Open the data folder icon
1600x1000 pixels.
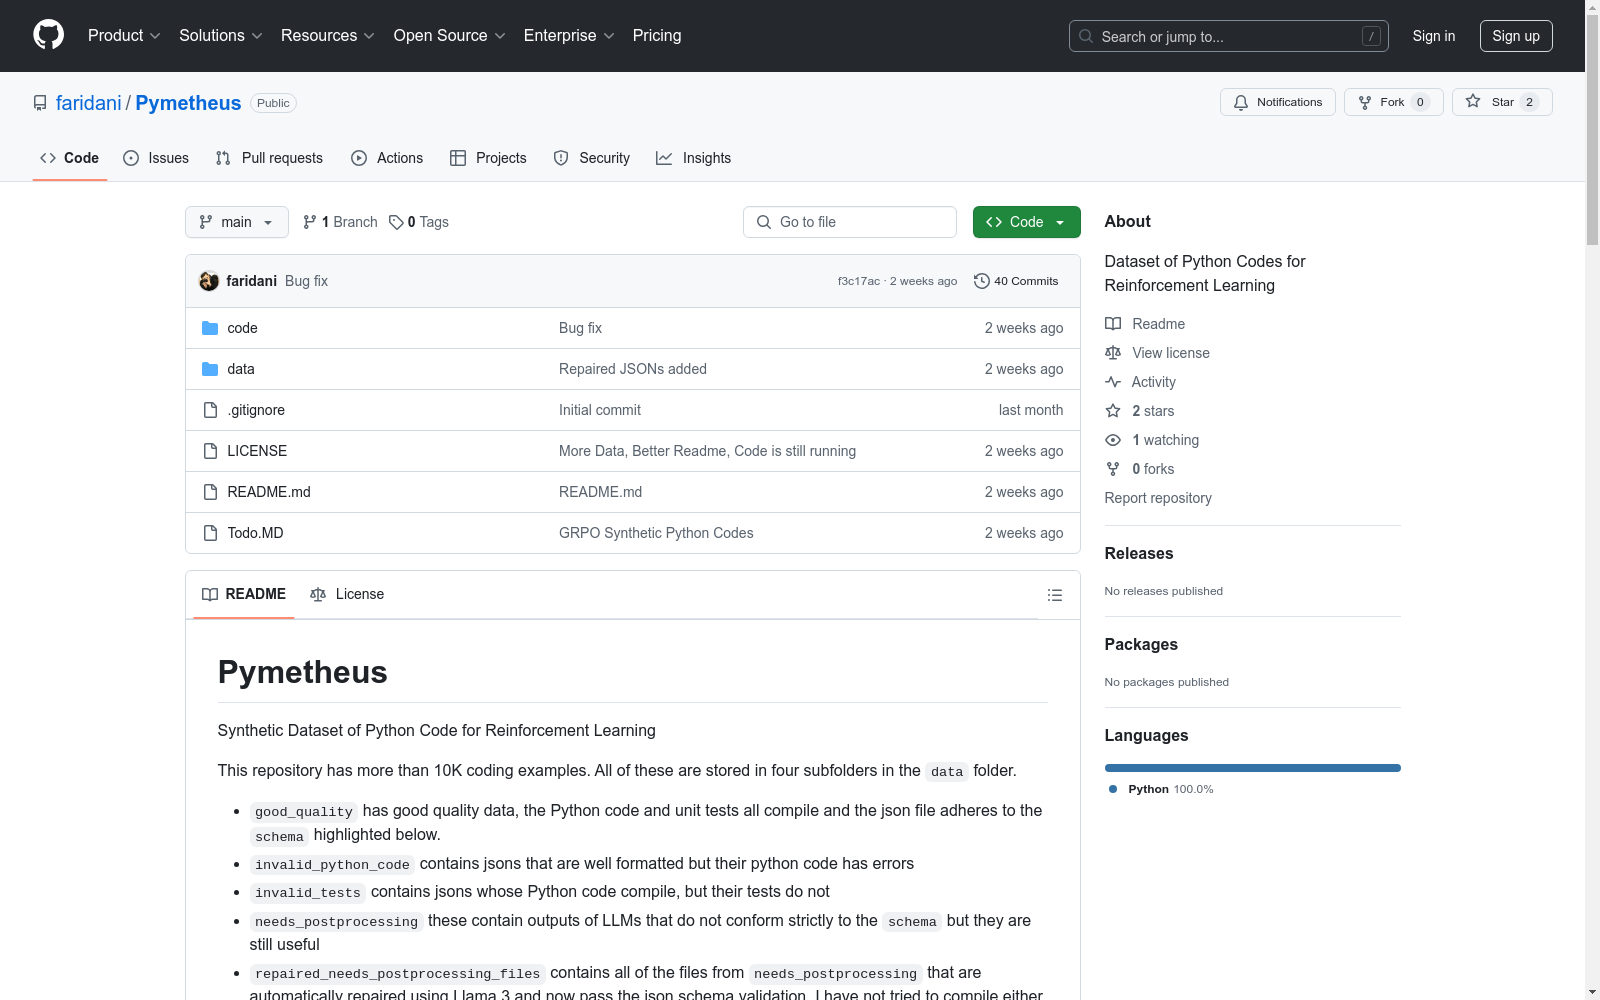point(210,369)
